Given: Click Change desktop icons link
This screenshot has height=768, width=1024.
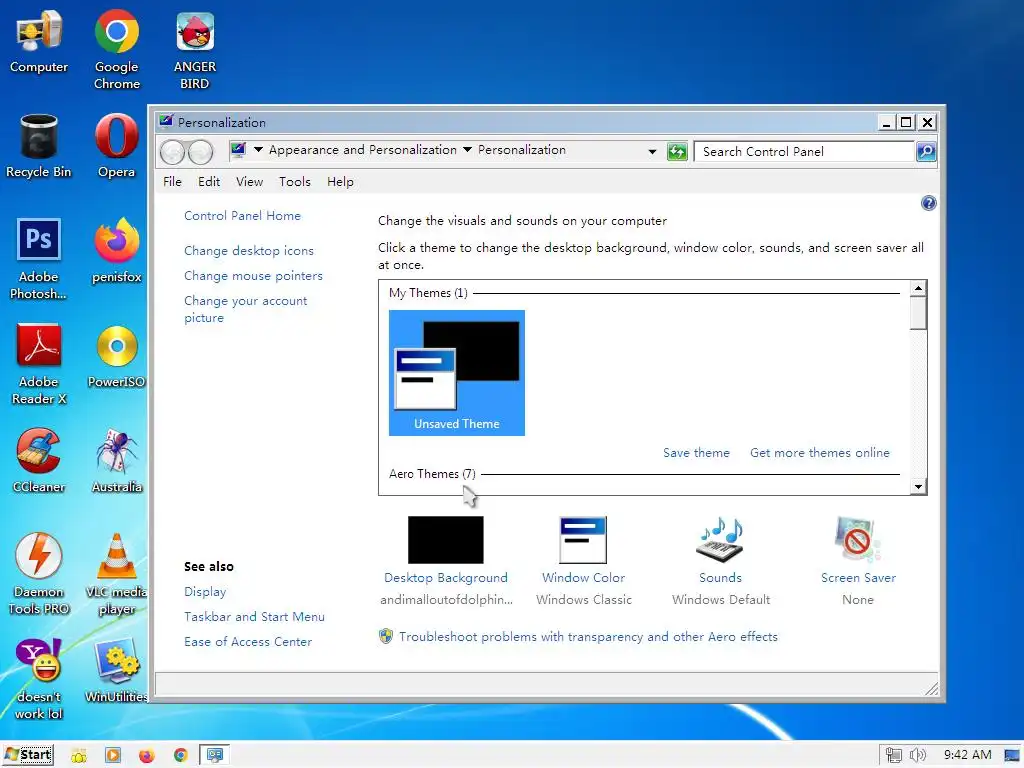Looking at the screenshot, I should [x=249, y=251].
